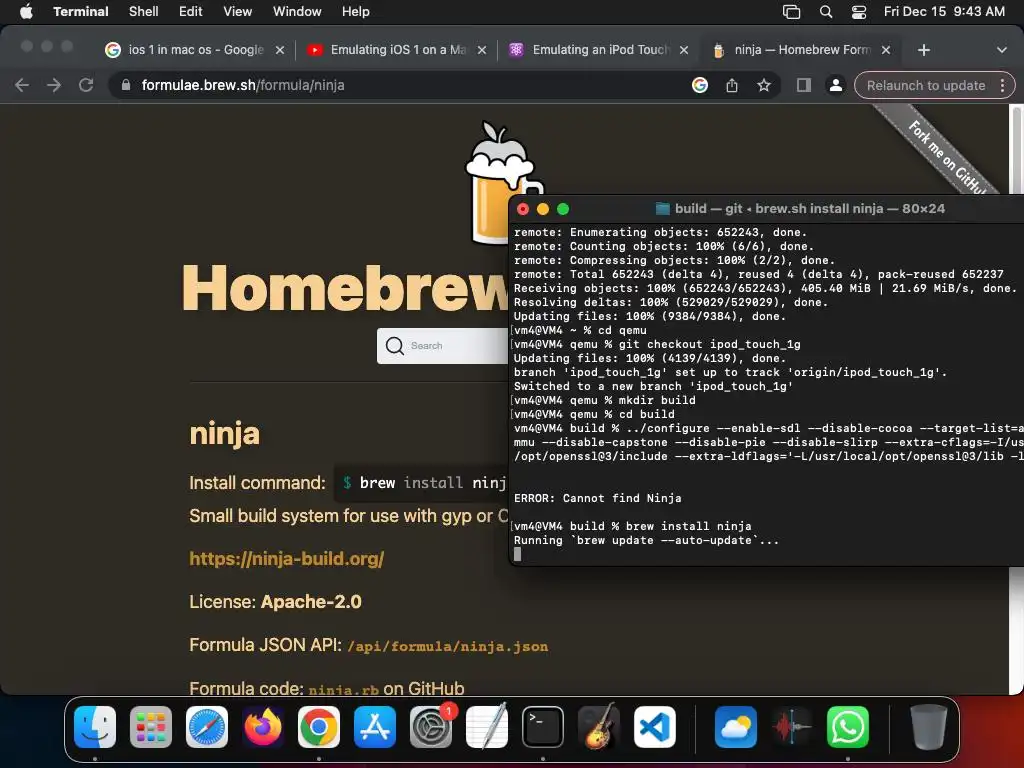Close the ninja Homebrew tab
Viewport: 1024px width, 768px height.
(x=886, y=50)
